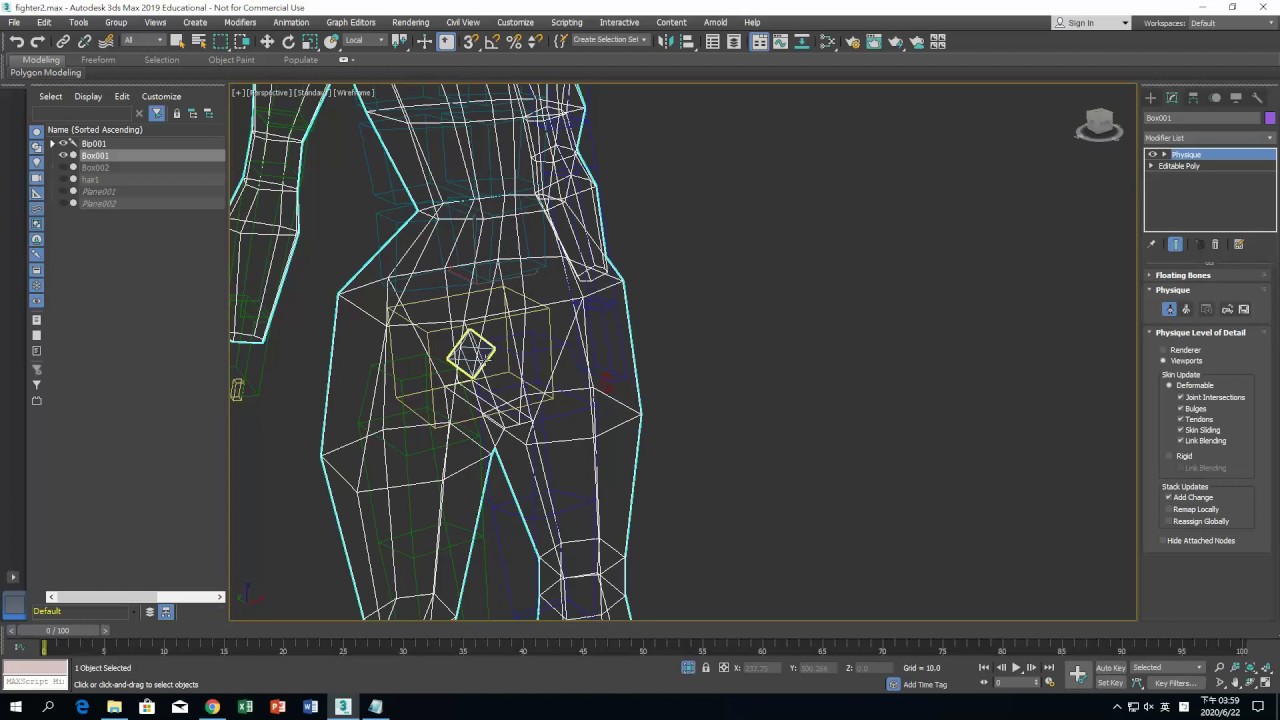Viewport: 1280px width, 720px height.
Task: Uncheck the Tendons checkbox
Action: pos(1180,419)
